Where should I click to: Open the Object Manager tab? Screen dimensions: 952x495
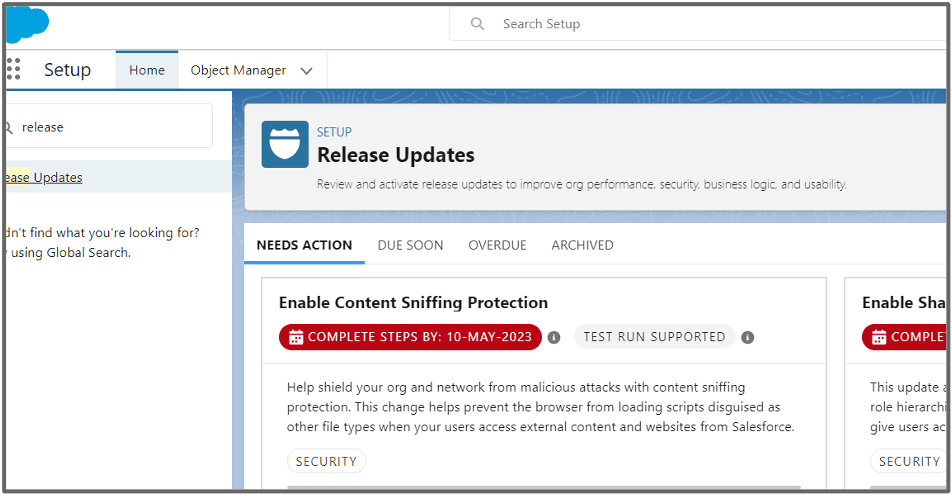[x=238, y=70]
